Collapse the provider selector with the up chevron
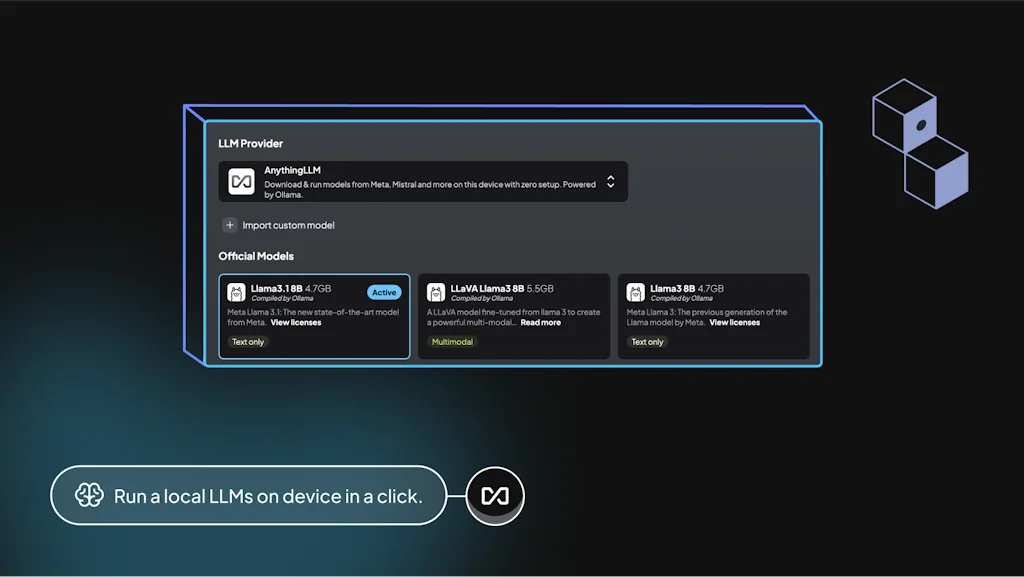Screen dimensions: 1024x577 (612, 178)
